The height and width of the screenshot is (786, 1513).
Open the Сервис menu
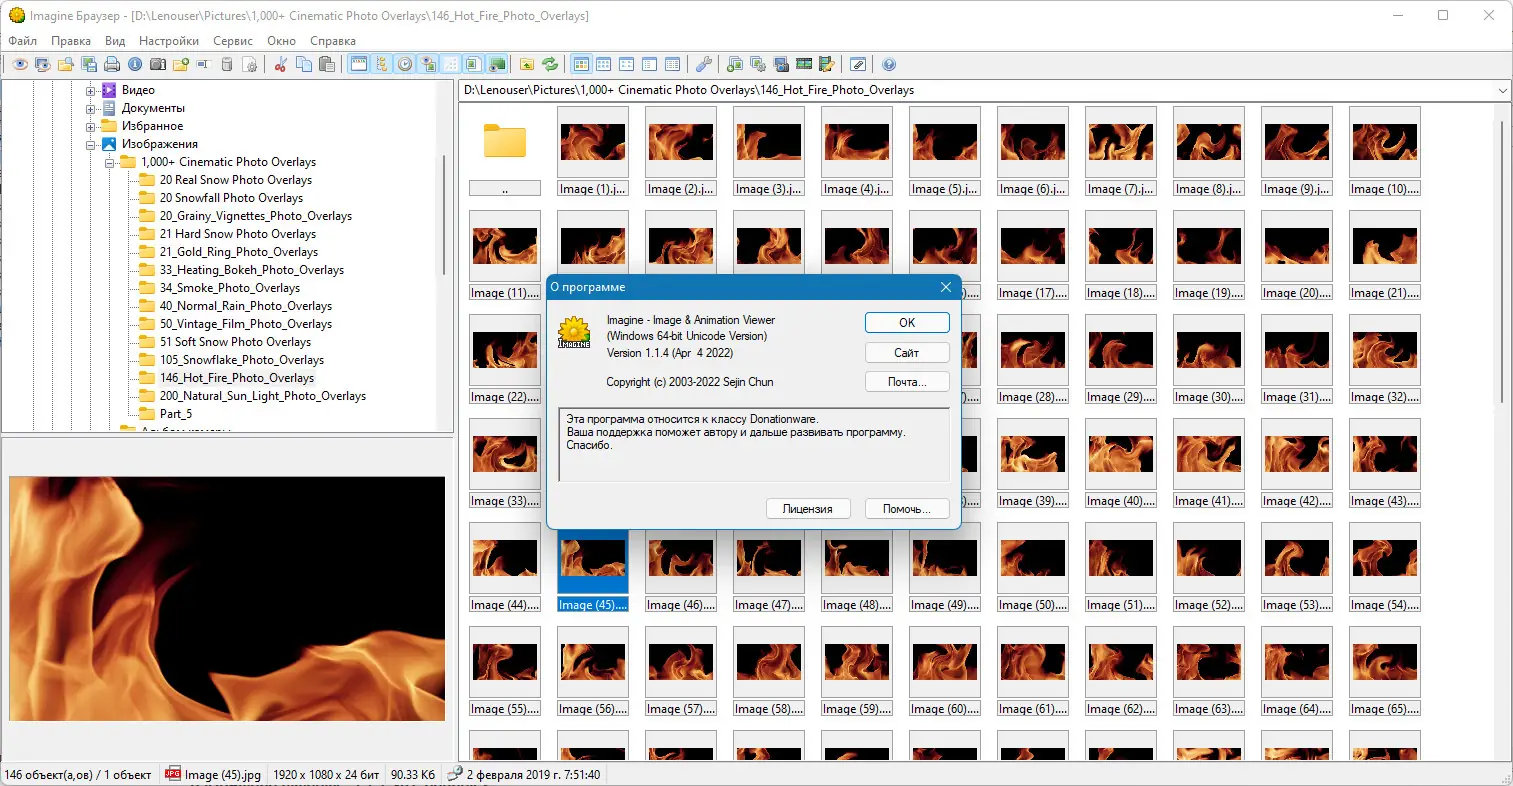233,41
